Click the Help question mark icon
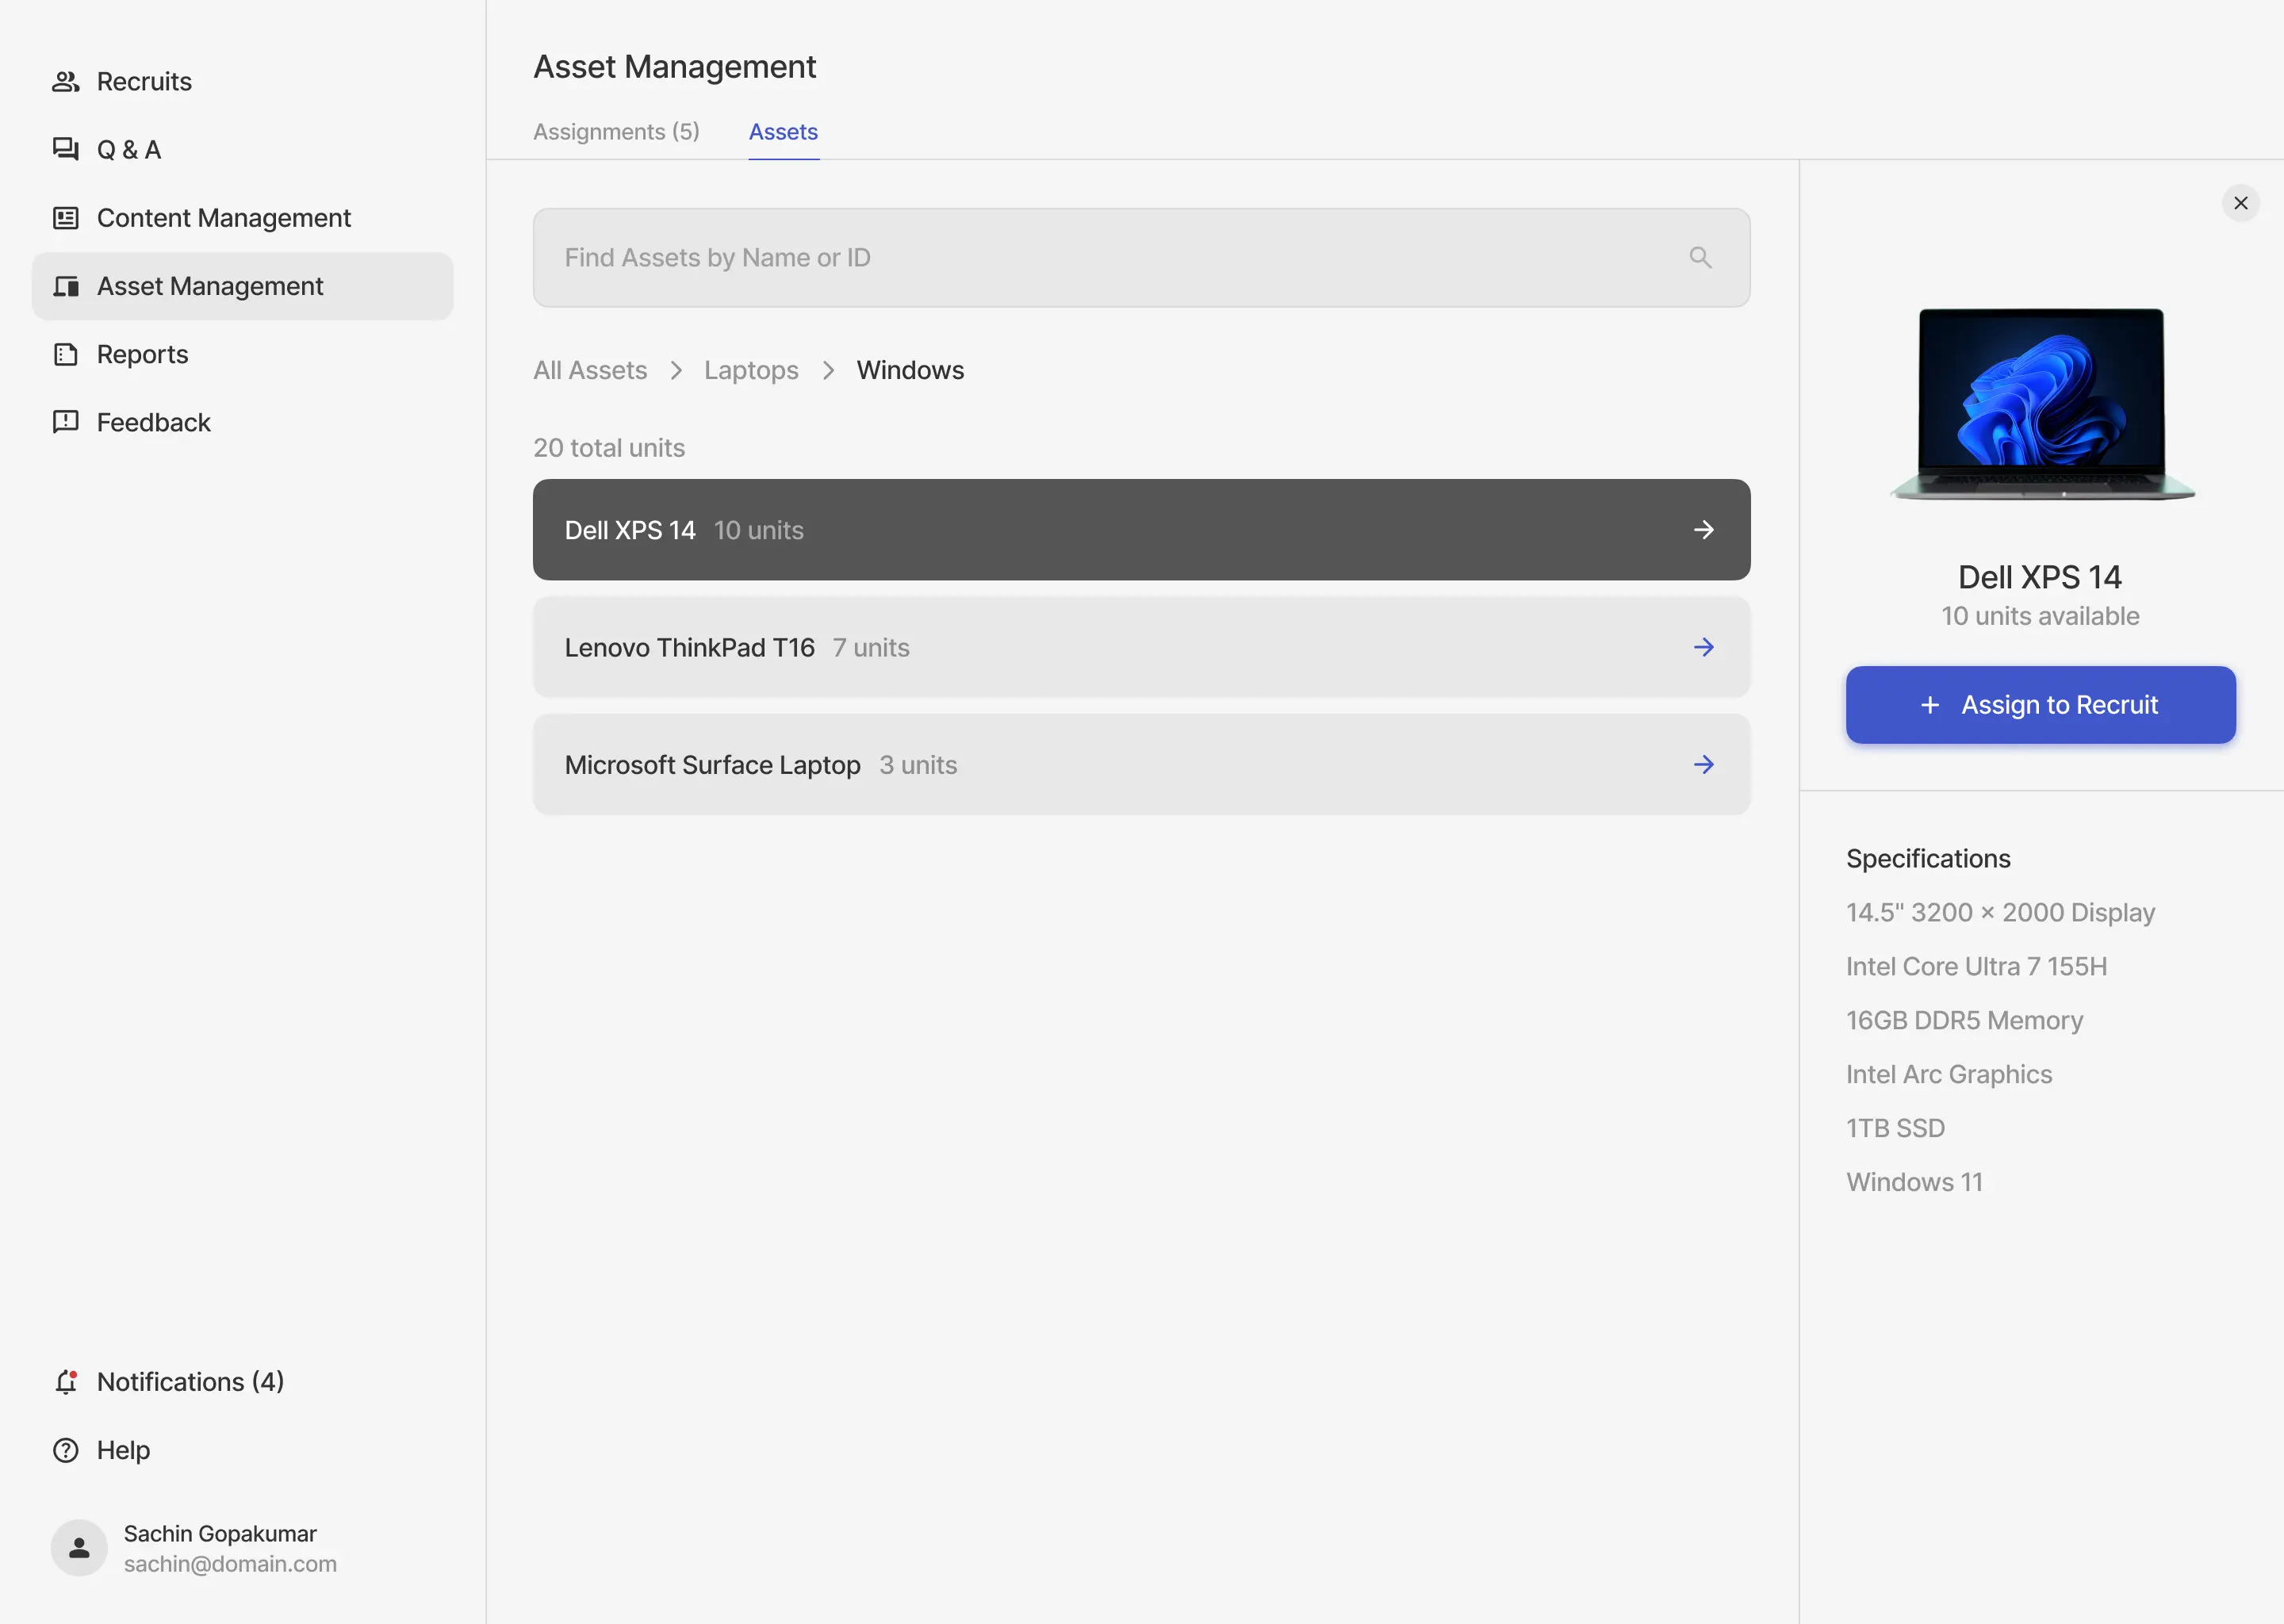The width and height of the screenshot is (2284, 1624). click(x=66, y=1450)
